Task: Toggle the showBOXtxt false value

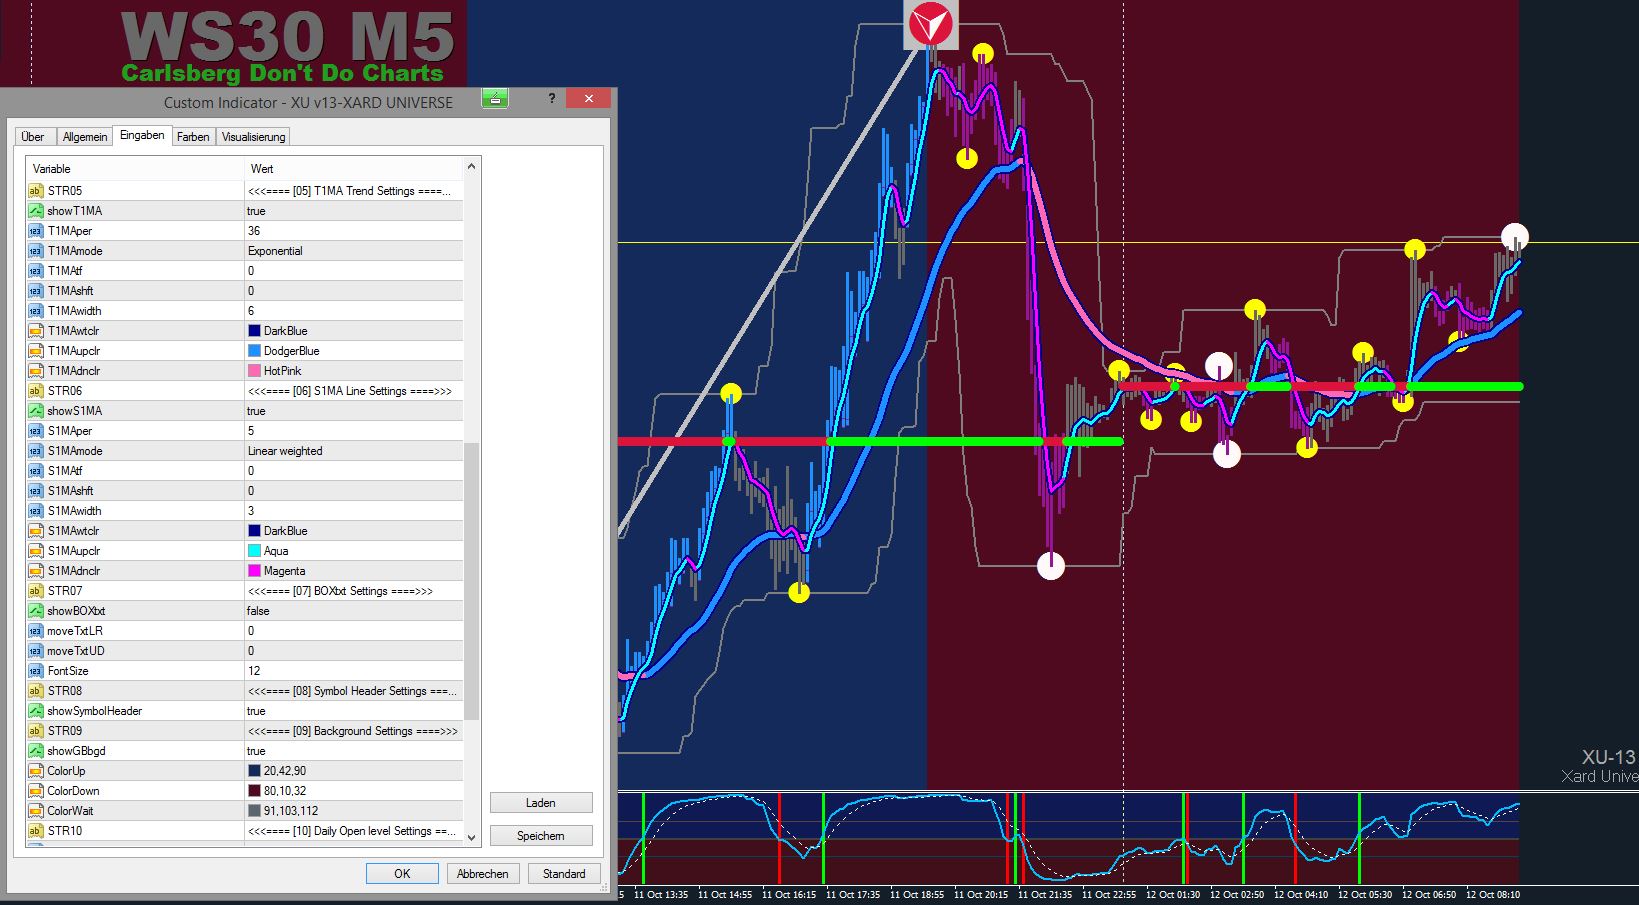Action: click(x=354, y=611)
